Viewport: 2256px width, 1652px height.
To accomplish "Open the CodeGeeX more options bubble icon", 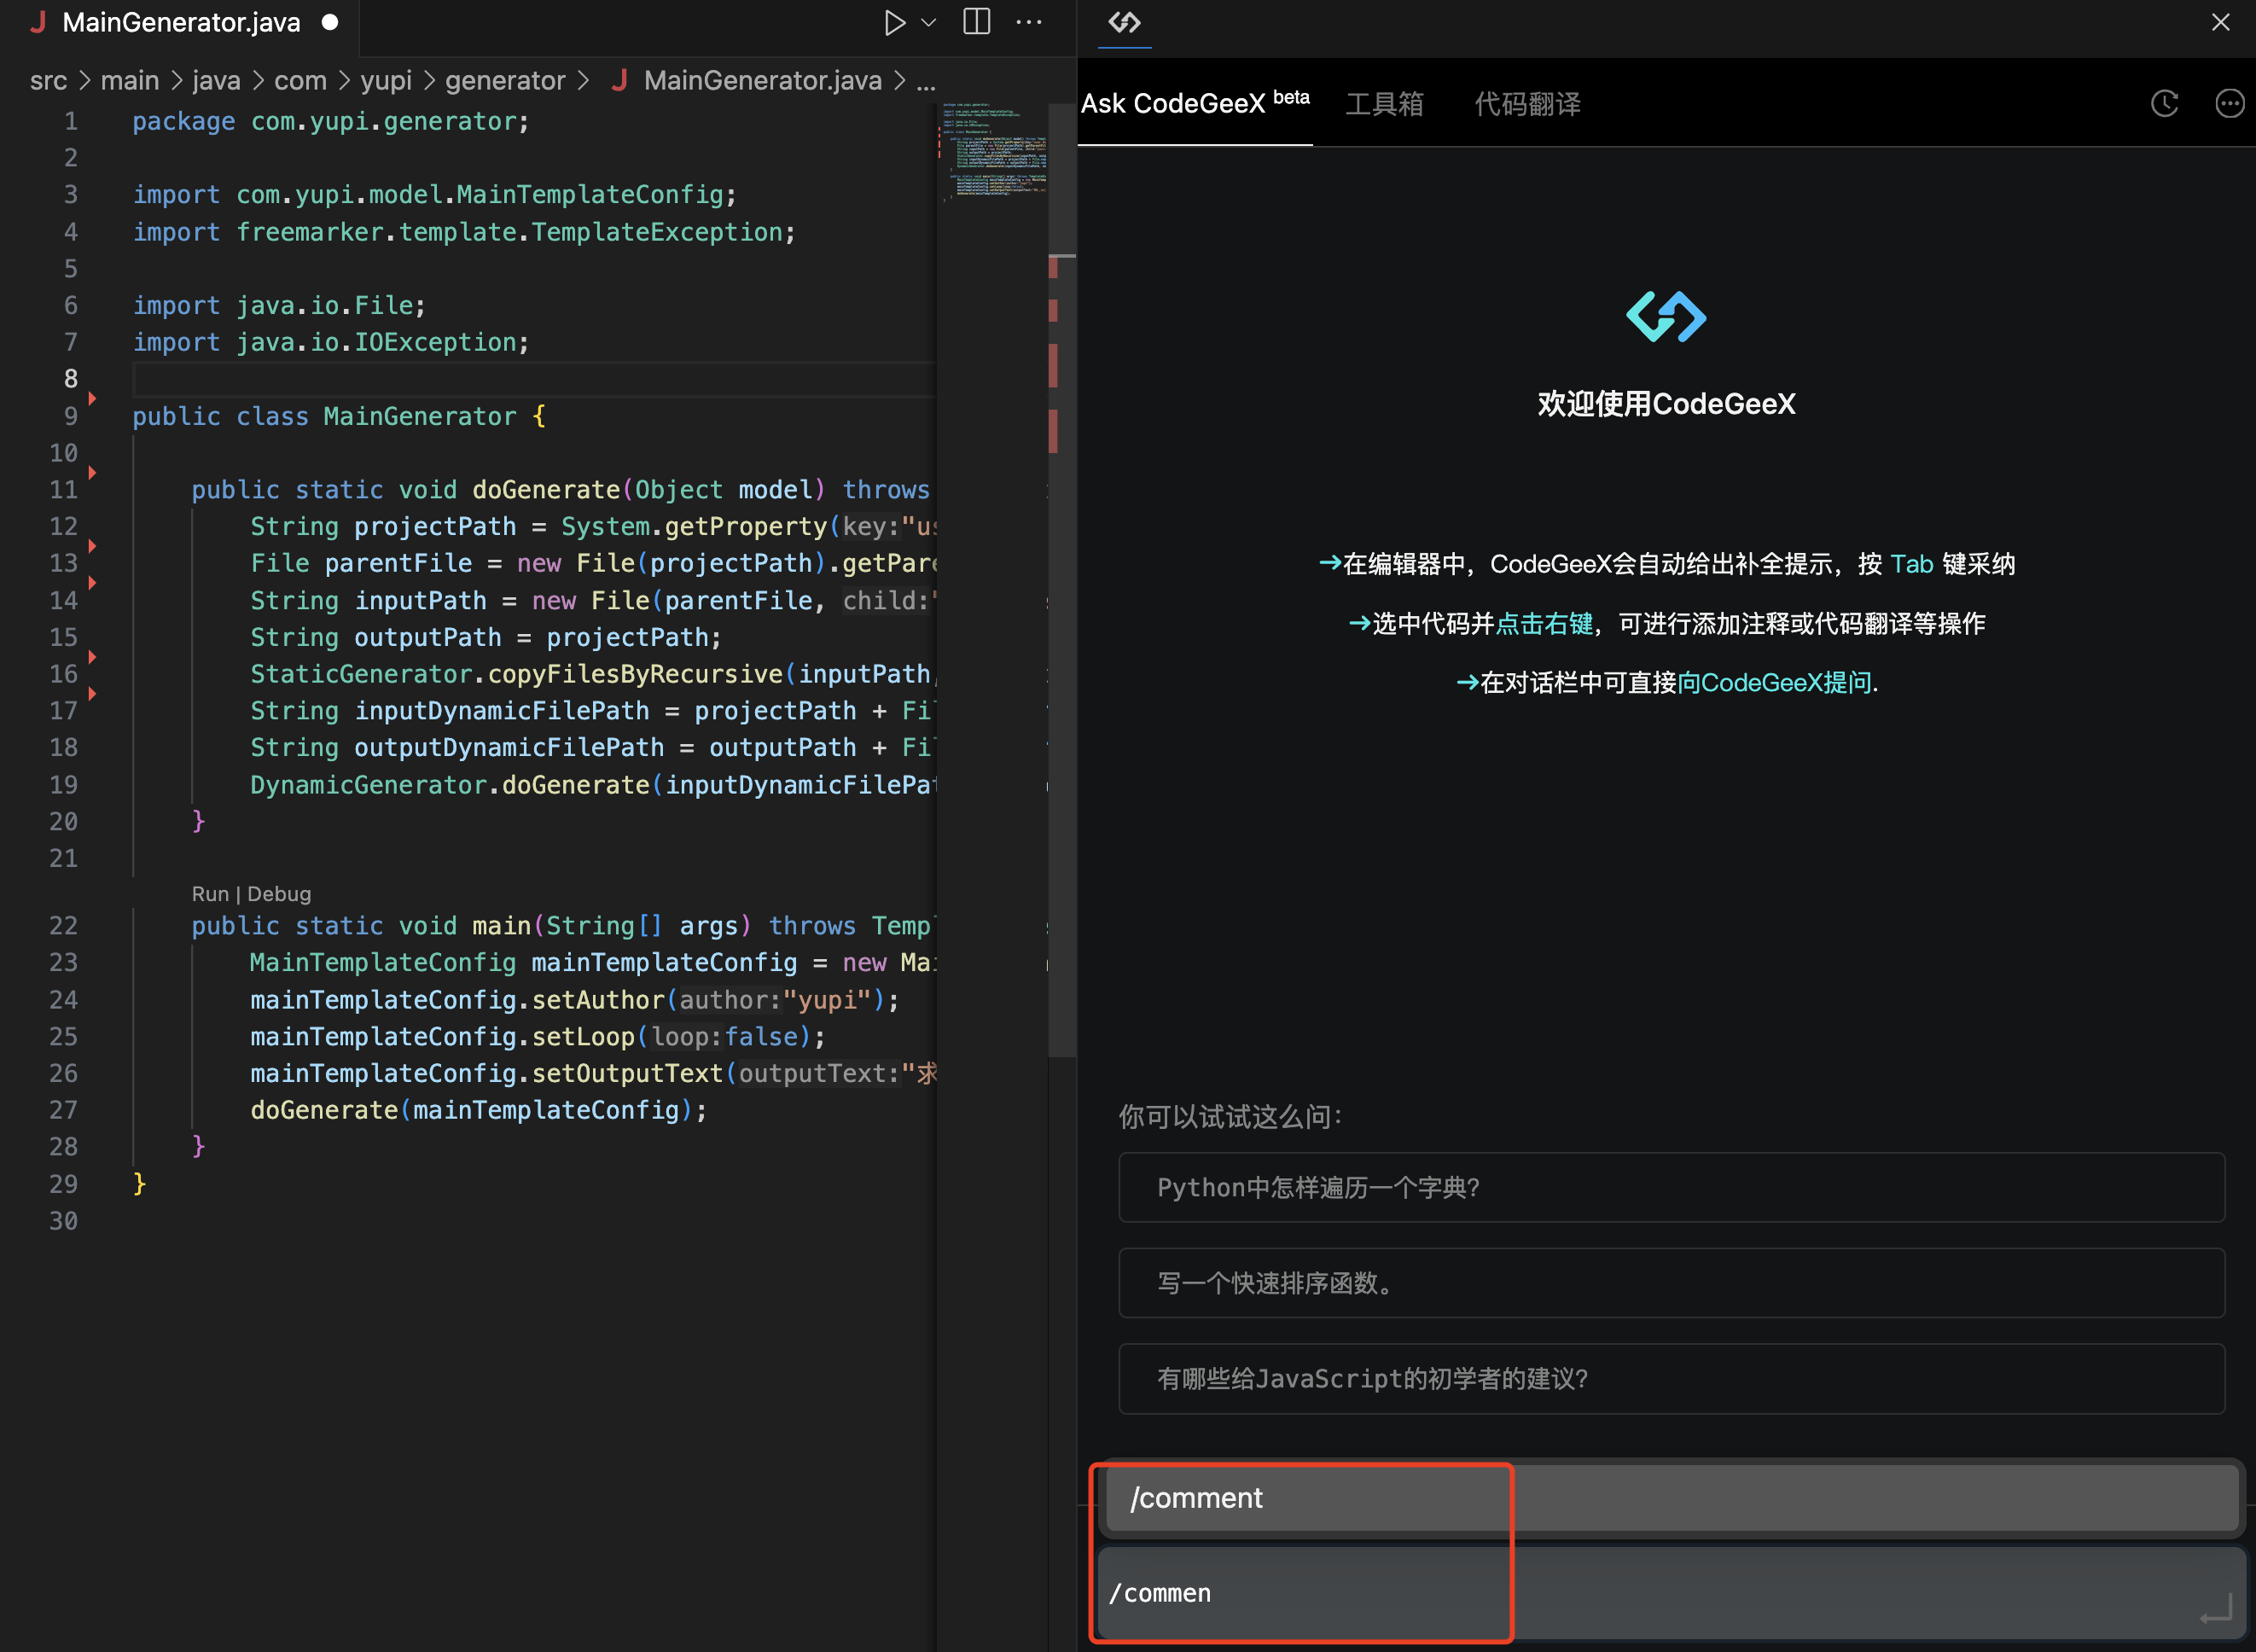I will click(2229, 103).
